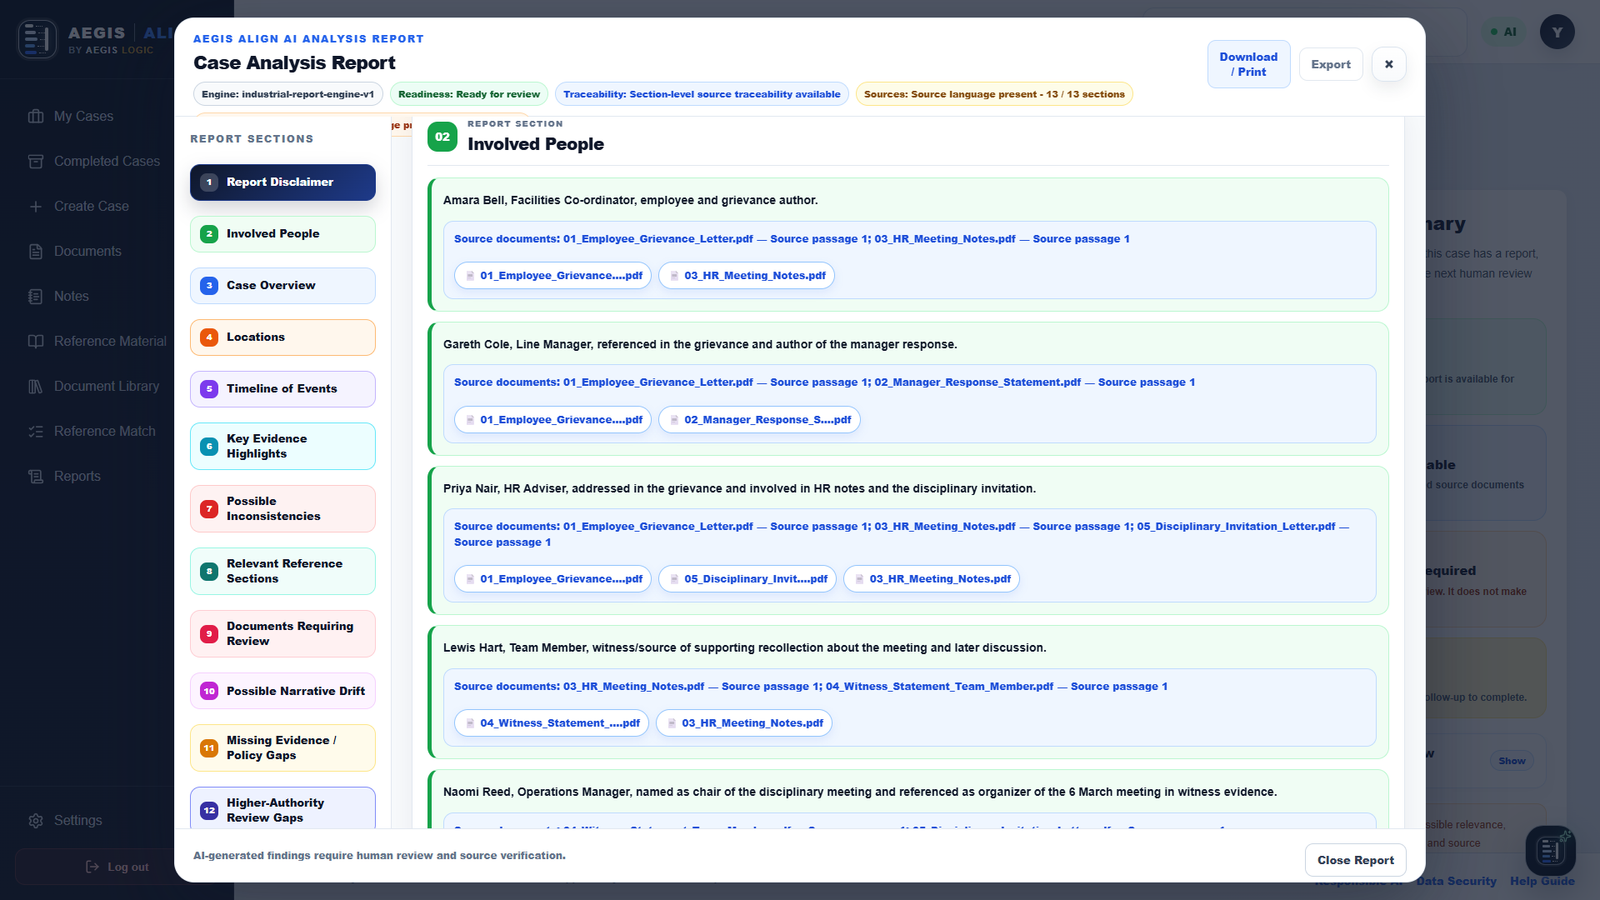Click the Document Library icon
Image resolution: width=1600 pixels, height=900 pixels.
point(36,386)
